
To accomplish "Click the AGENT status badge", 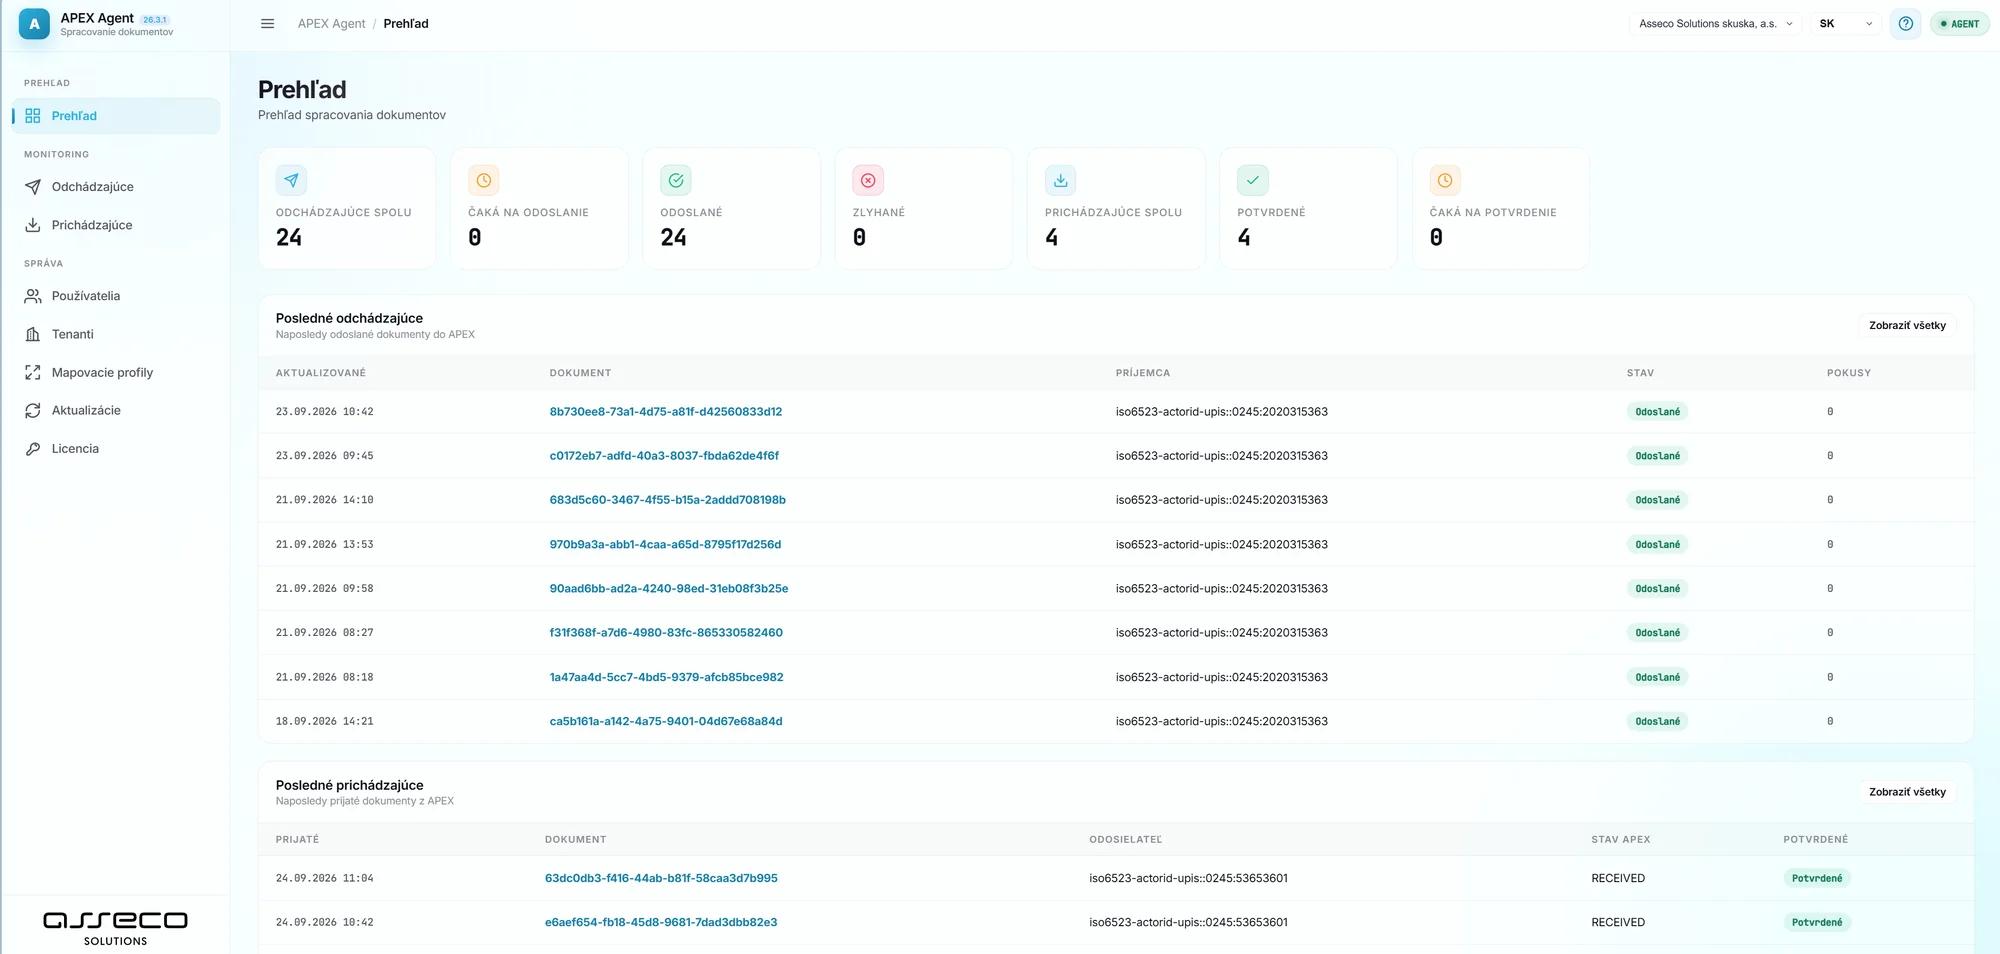I will tap(1960, 24).
